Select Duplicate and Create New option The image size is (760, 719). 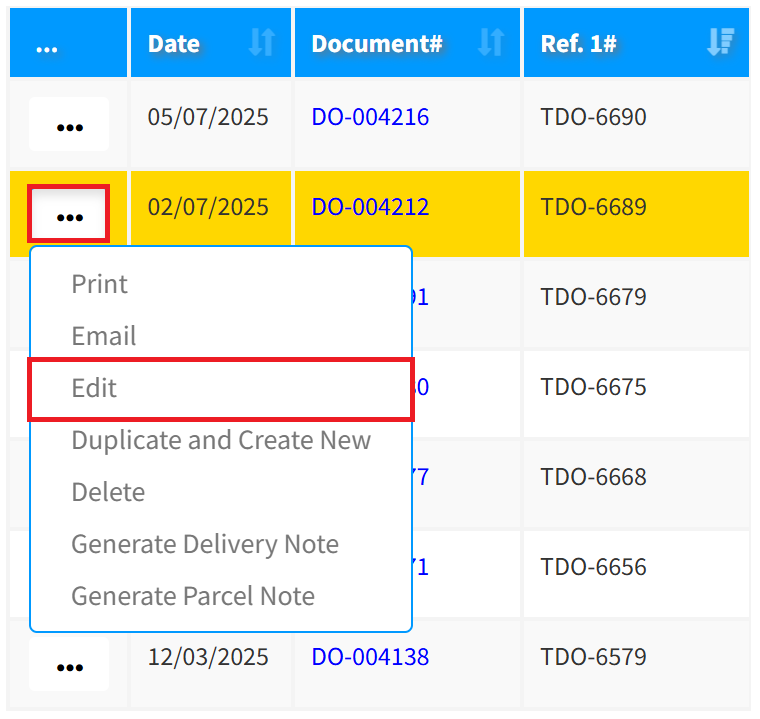coord(221,440)
